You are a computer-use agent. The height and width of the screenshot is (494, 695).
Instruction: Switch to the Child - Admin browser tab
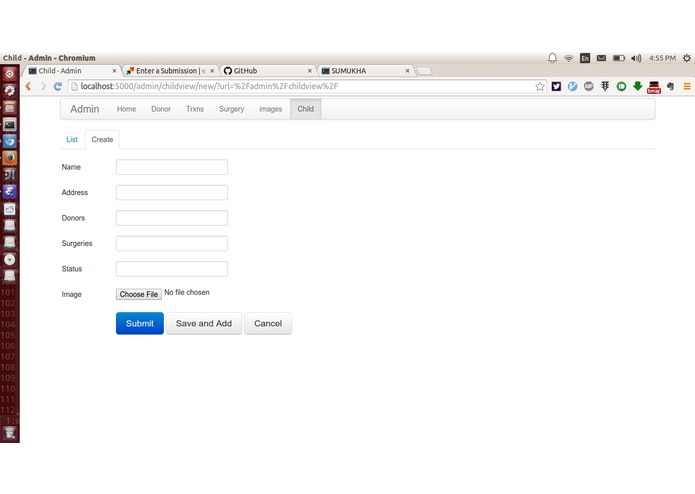click(x=71, y=71)
